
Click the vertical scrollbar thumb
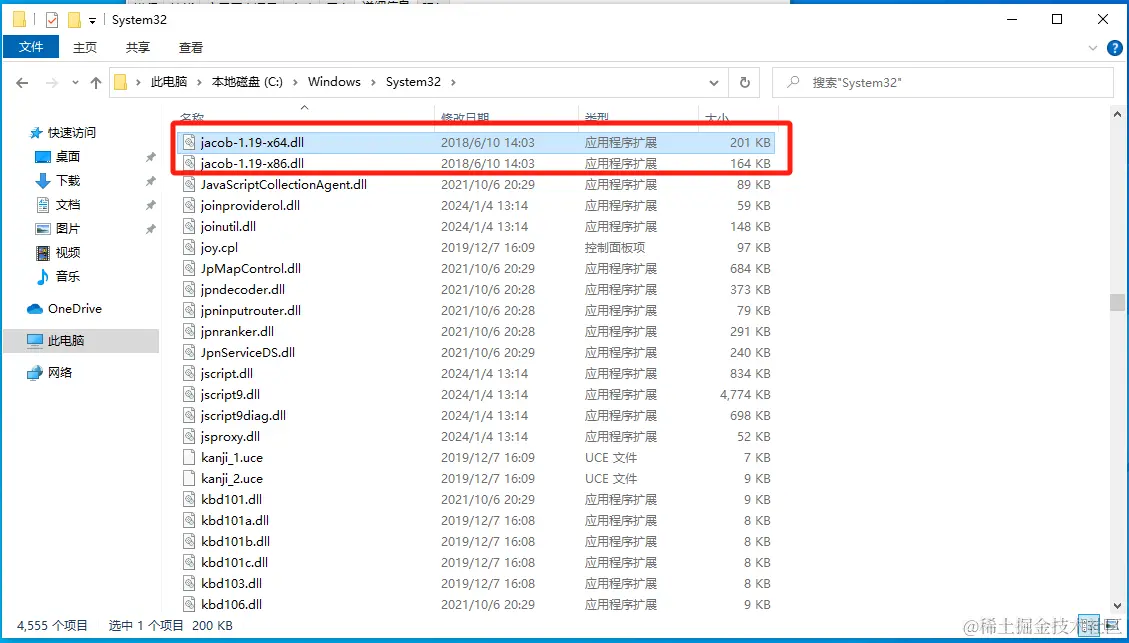1117,302
